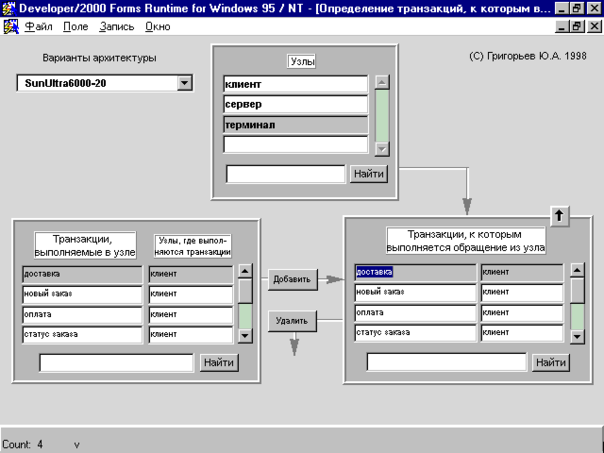This screenshot has width=604, height=453.
Task: Select статус заказа in right transactions list
Action: pos(415,332)
